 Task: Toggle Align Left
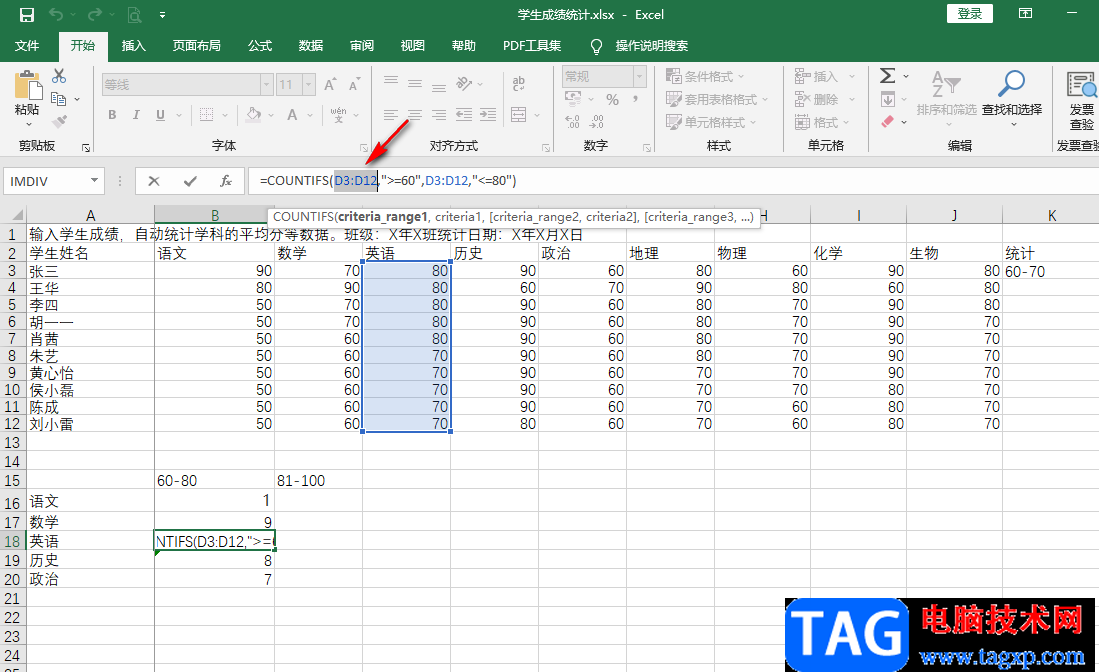[x=391, y=115]
